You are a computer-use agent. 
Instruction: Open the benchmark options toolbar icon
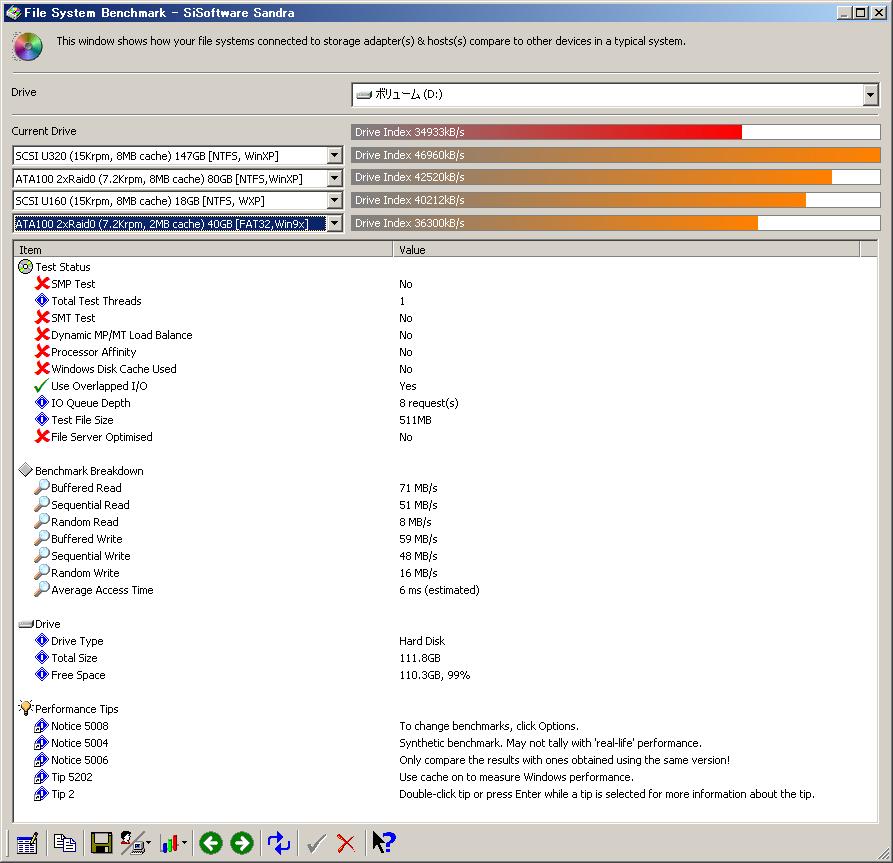pyautogui.click(x=27, y=843)
